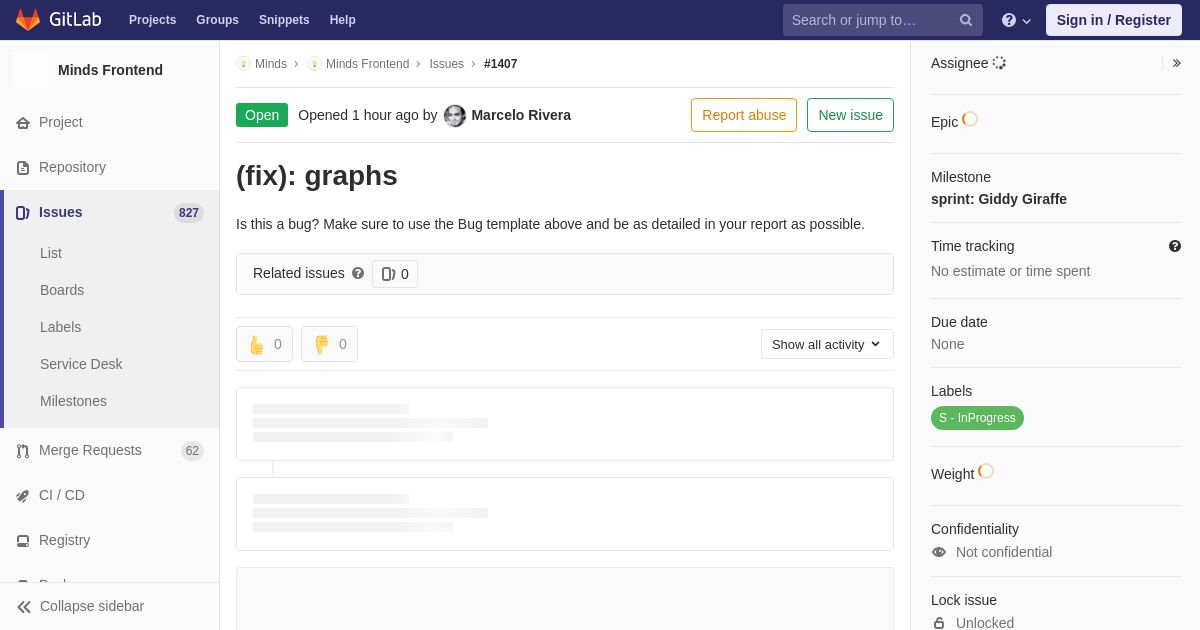Click Marcelo Rivera's avatar image

[454, 115]
